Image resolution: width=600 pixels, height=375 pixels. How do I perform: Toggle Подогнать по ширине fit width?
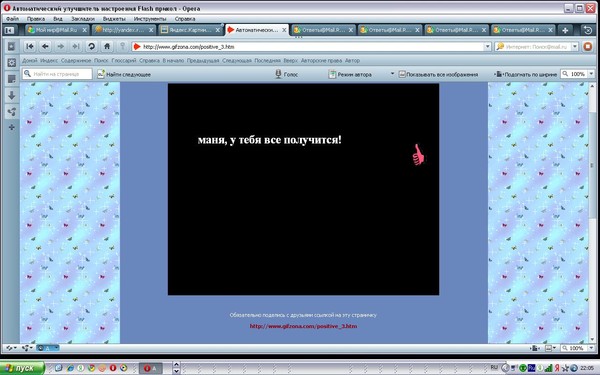(526, 74)
